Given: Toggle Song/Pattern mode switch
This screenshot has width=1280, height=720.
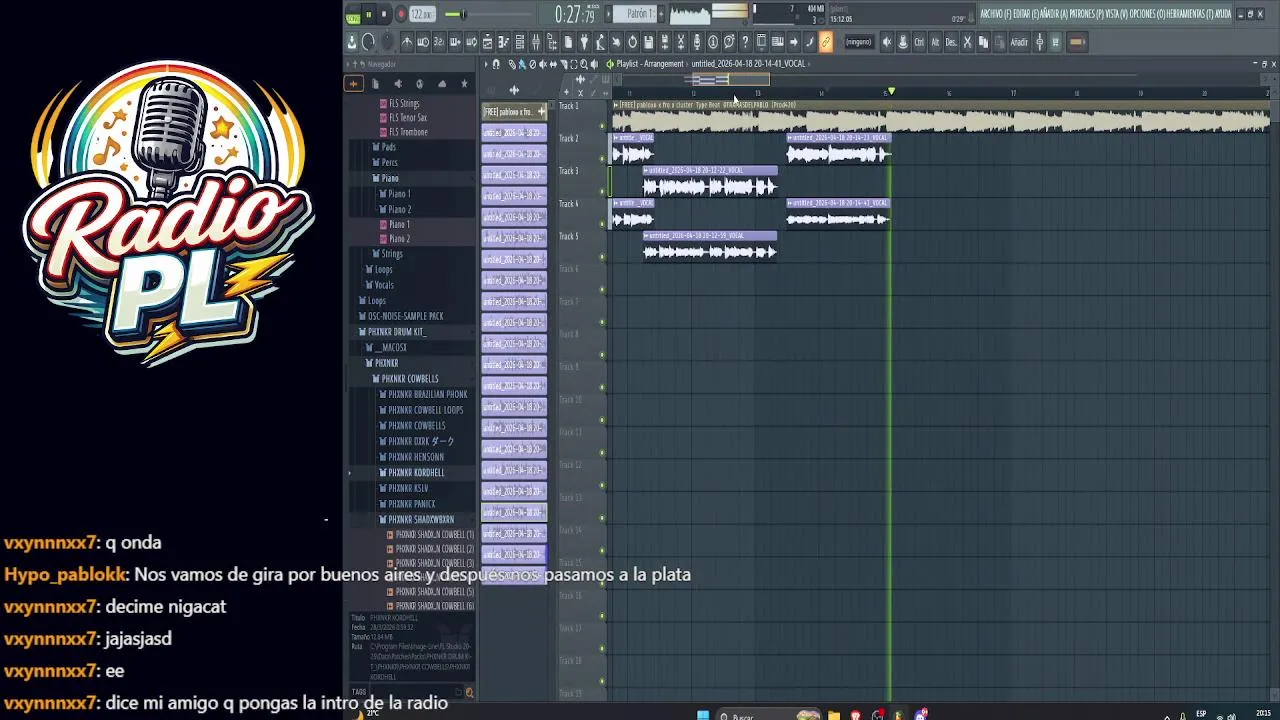Looking at the screenshot, I should [x=353, y=15].
